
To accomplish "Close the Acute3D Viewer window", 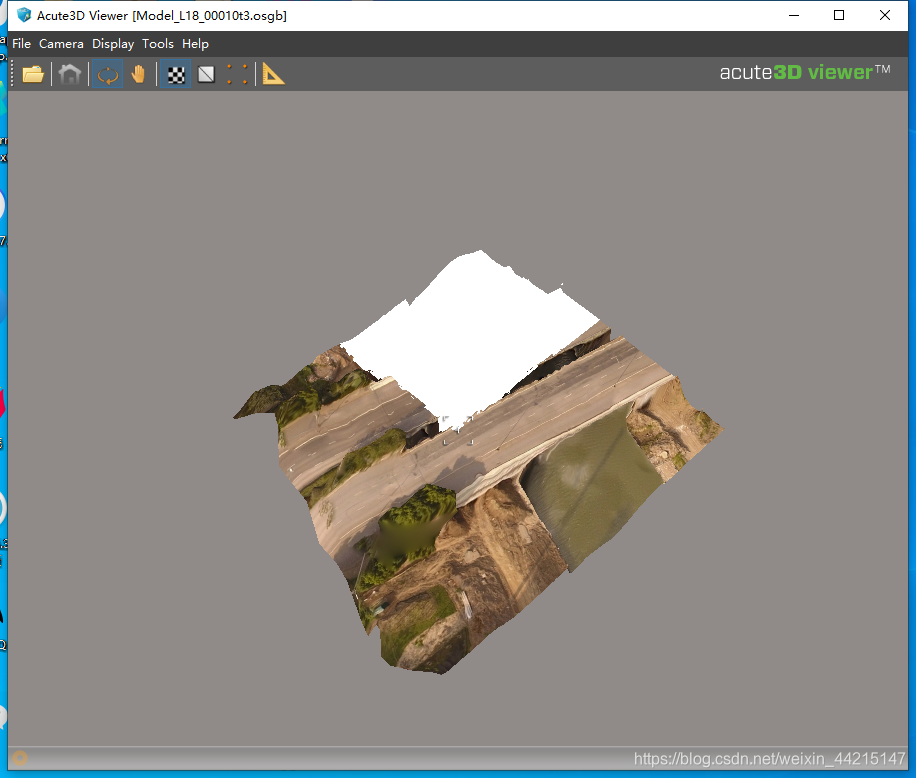I will click(885, 15).
